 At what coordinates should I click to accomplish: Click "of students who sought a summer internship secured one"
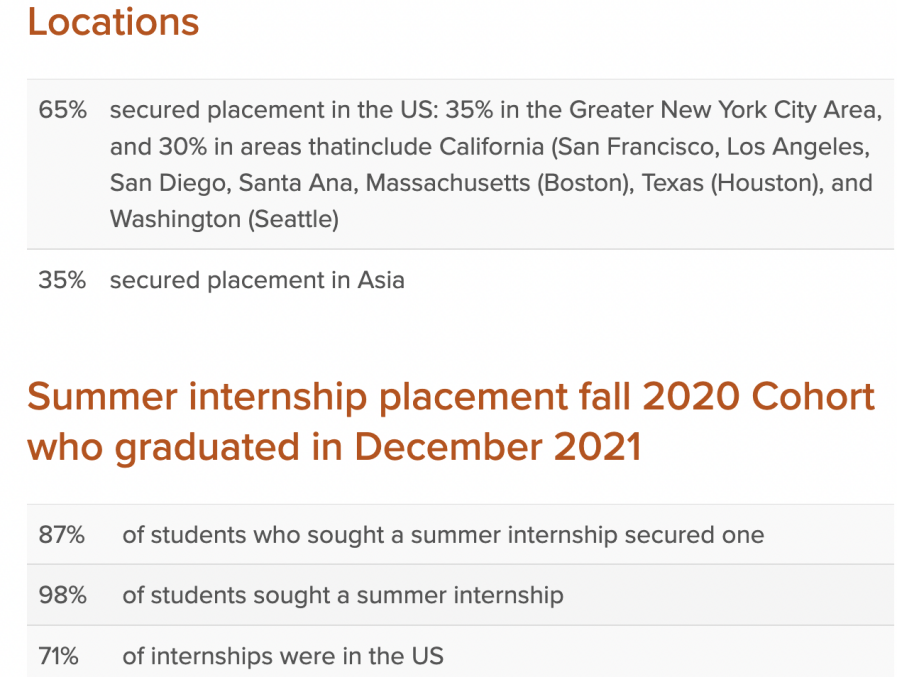443,535
